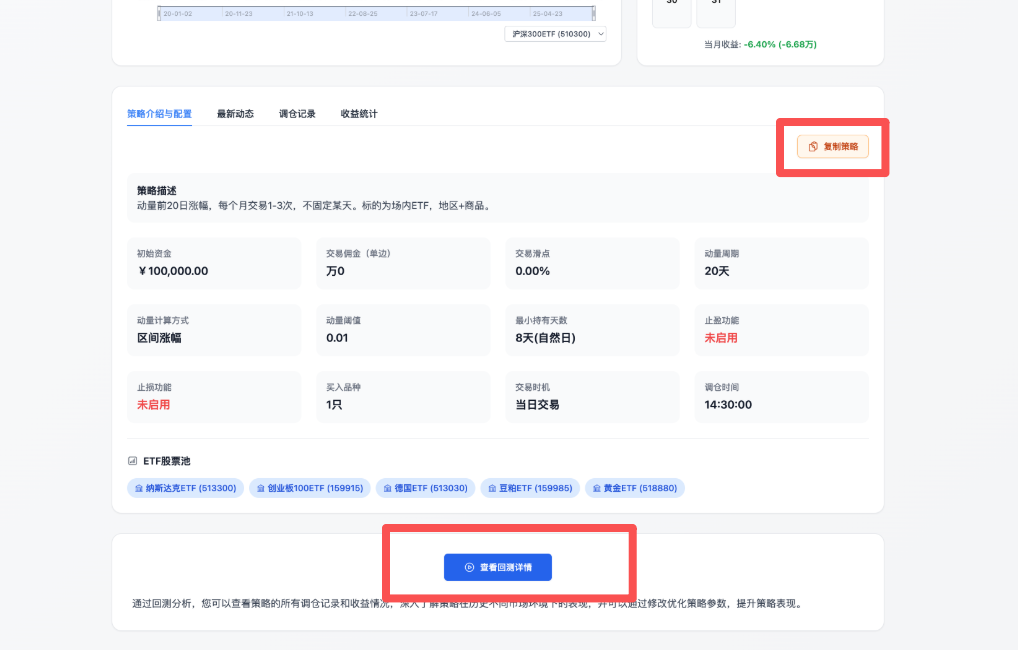Click the bank icon on 黄金ETF chip
The height and width of the screenshot is (650, 1018).
pos(597,488)
